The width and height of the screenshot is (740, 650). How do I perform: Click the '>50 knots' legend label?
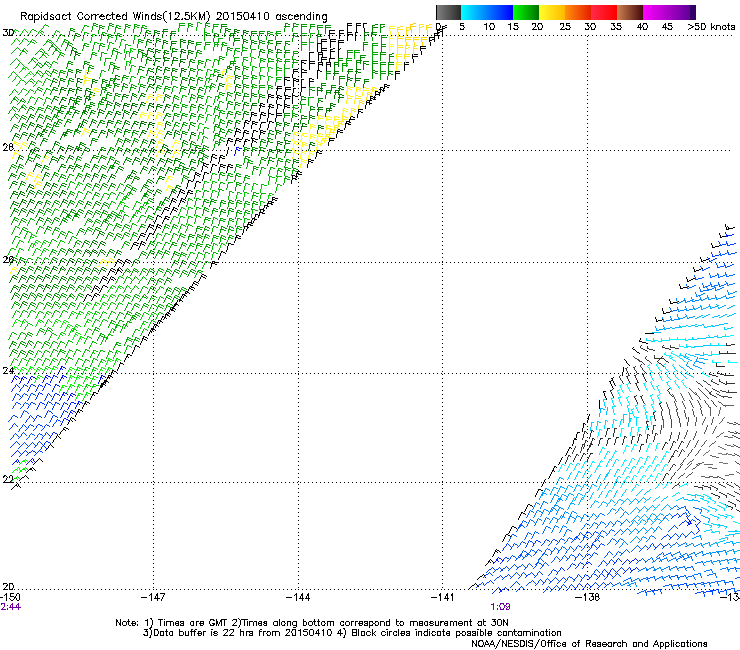point(711,27)
